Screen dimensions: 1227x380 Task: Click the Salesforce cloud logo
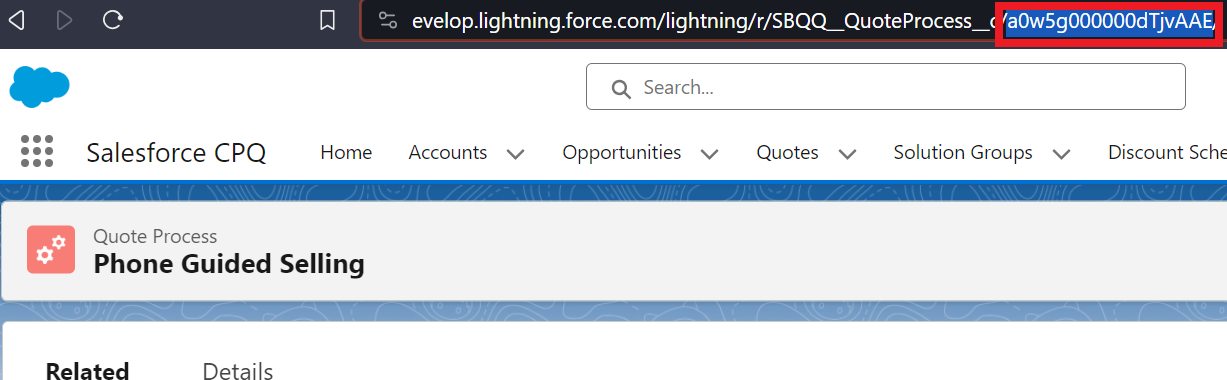[40, 87]
